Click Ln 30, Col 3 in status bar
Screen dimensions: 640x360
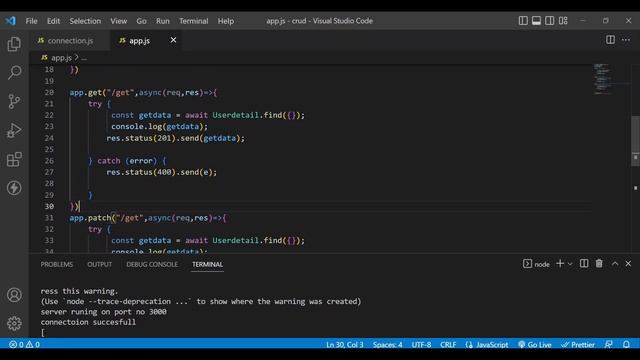pos(344,344)
